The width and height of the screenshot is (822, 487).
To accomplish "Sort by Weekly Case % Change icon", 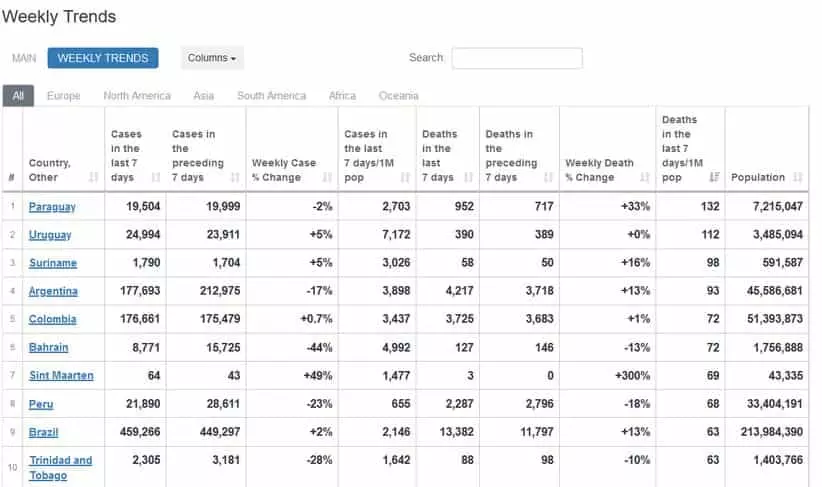I will (x=327, y=178).
